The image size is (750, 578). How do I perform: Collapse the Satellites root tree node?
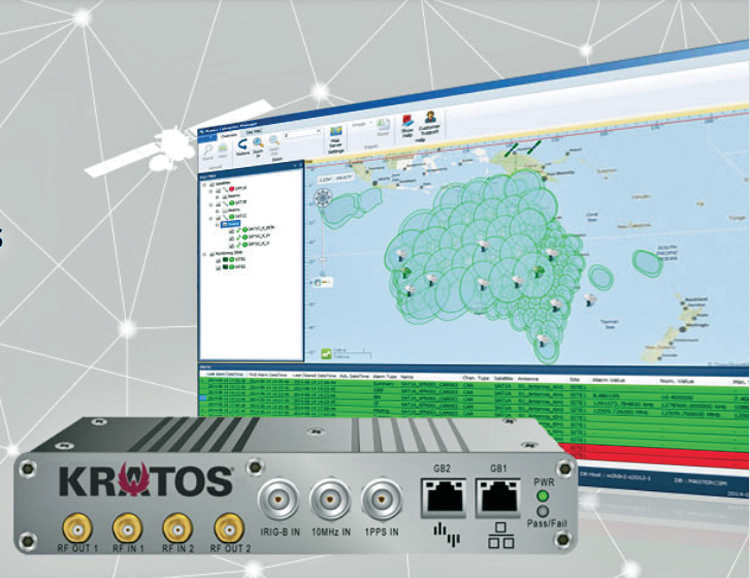coord(204,185)
